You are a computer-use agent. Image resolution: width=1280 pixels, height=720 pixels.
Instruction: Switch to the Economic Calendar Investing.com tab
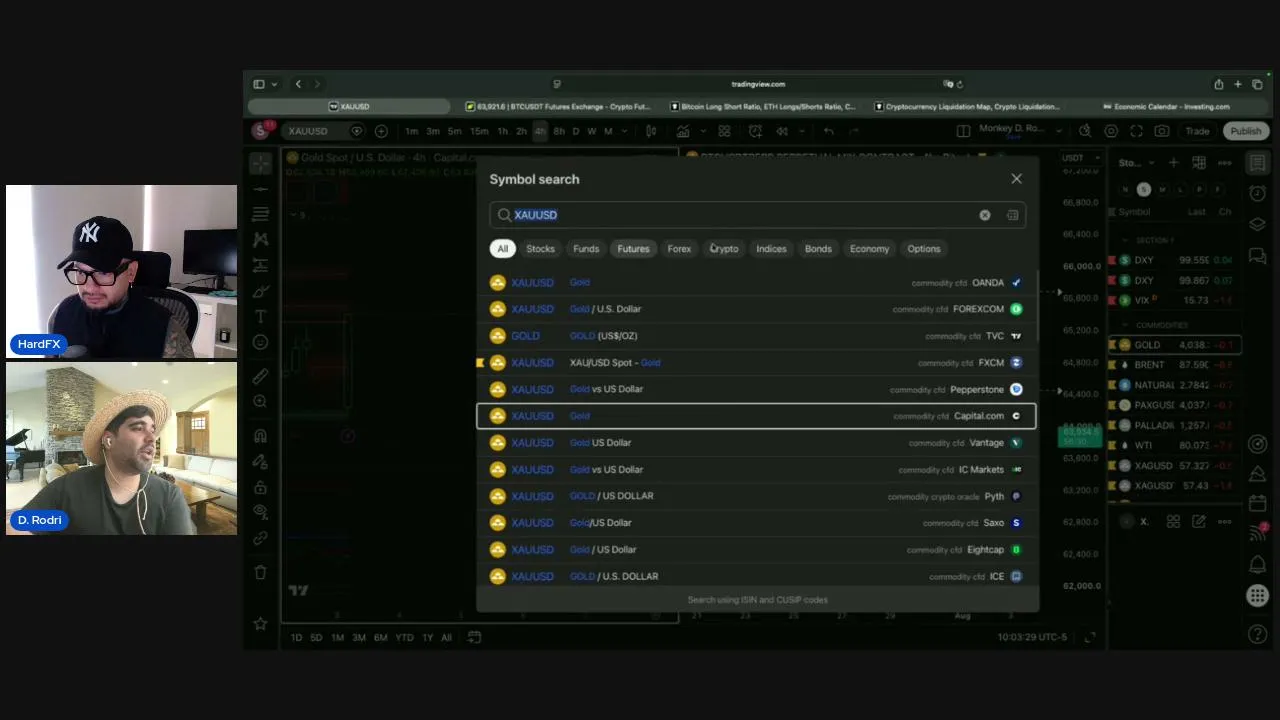click(x=1166, y=106)
